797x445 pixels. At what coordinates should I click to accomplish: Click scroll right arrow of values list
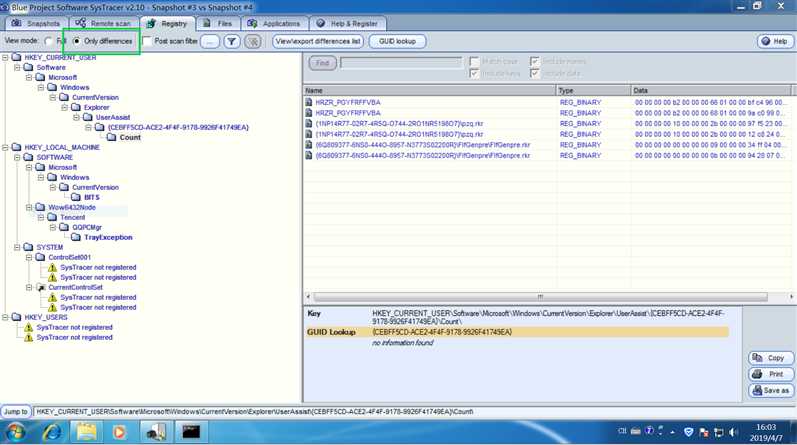[x=791, y=296]
